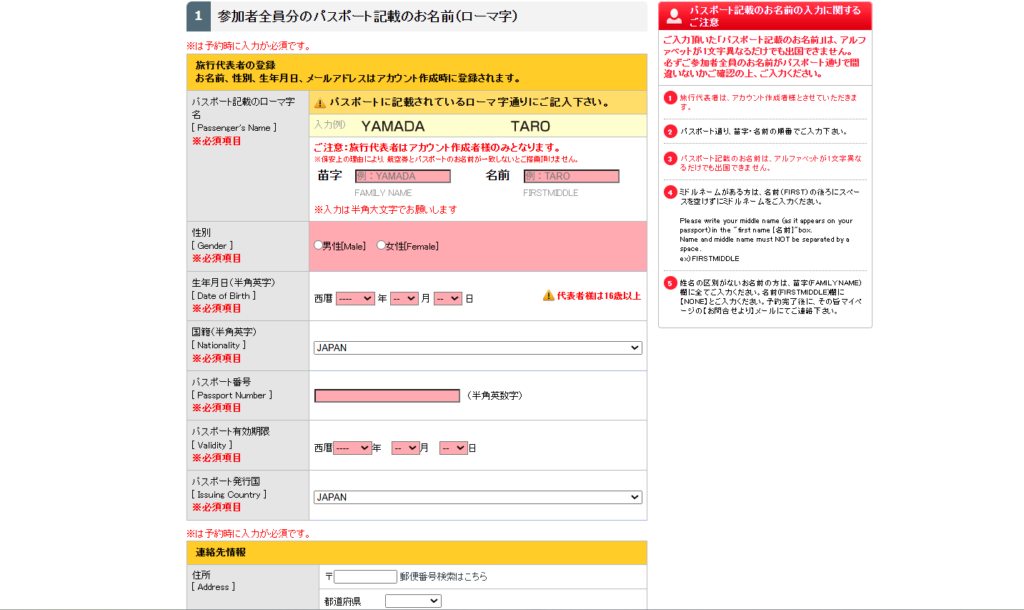This screenshot has width=1024, height=610.
Task: Open the birth year dropdown
Action: [x=355, y=298]
